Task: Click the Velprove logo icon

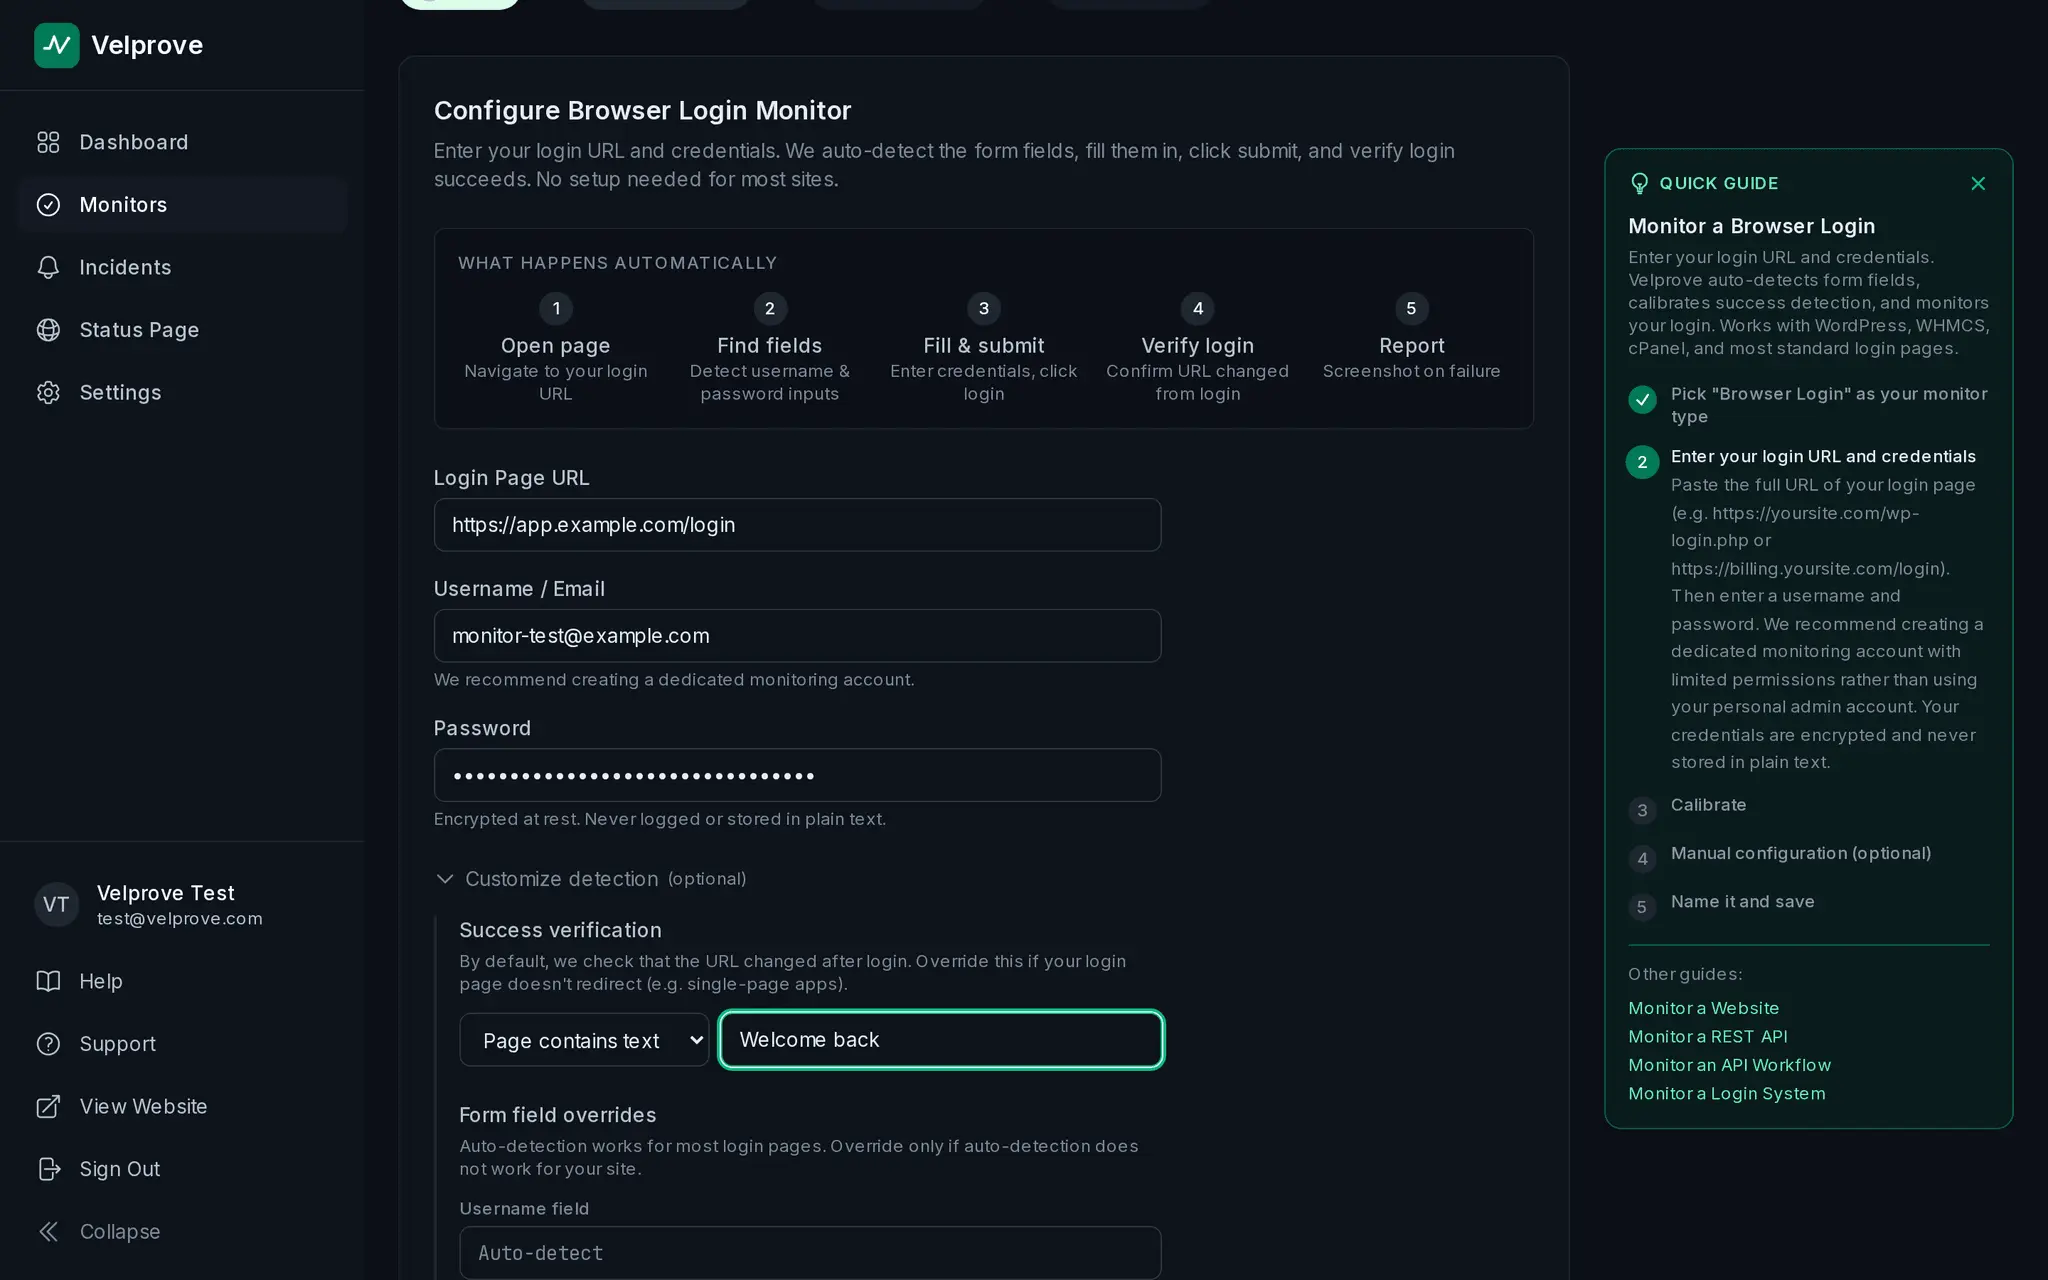Action: point(56,45)
